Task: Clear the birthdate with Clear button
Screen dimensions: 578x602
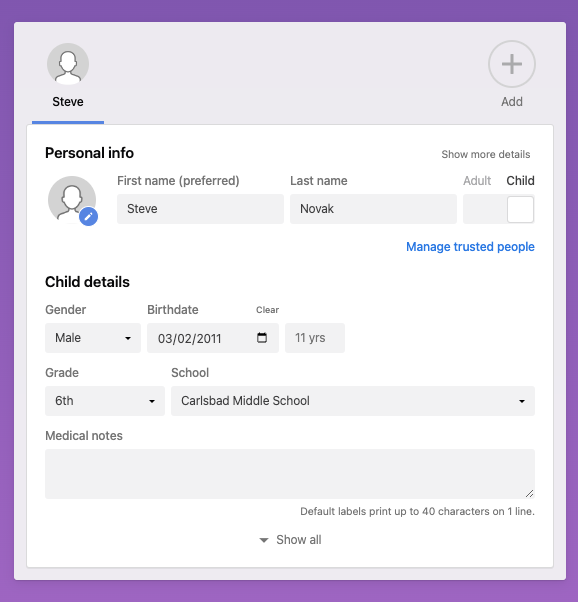Action: (267, 310)
